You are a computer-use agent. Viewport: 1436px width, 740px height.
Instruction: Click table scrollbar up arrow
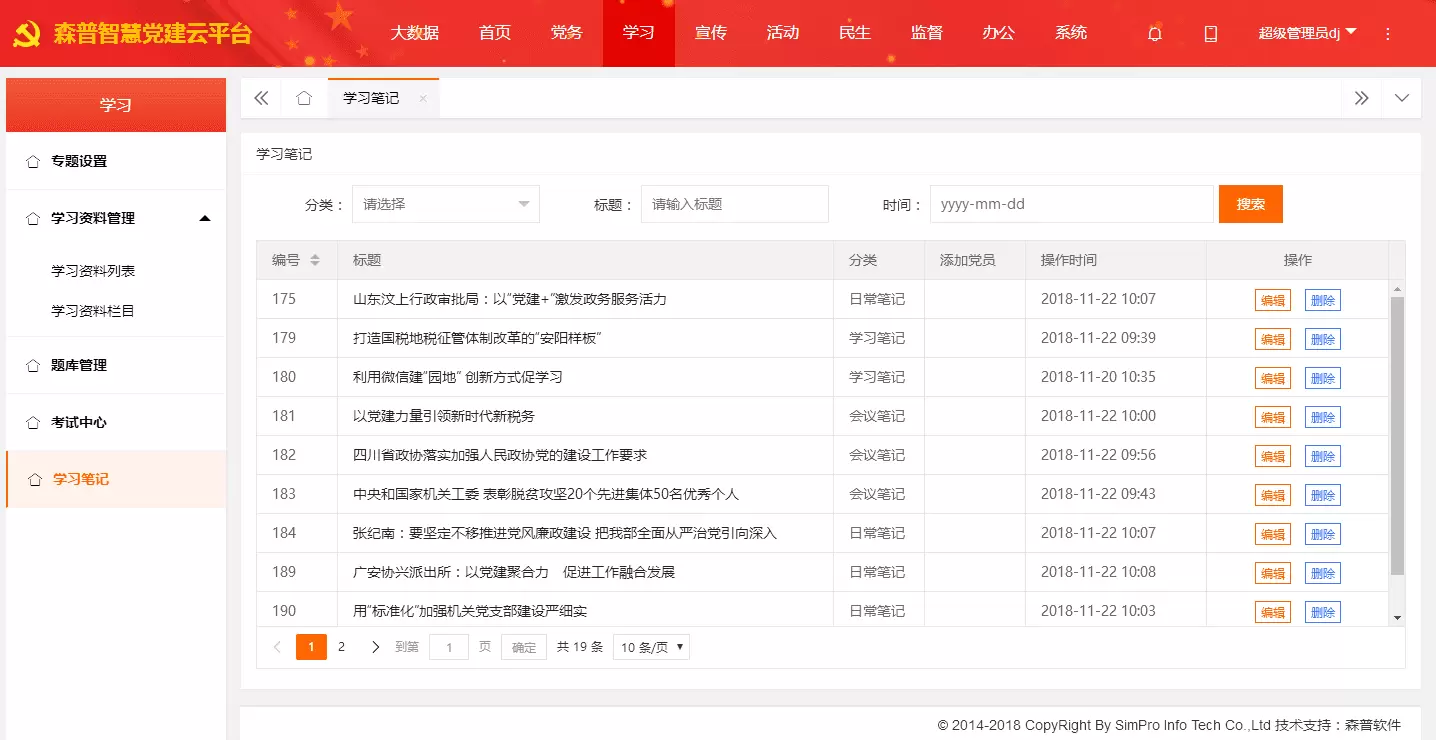[1397, 288]
